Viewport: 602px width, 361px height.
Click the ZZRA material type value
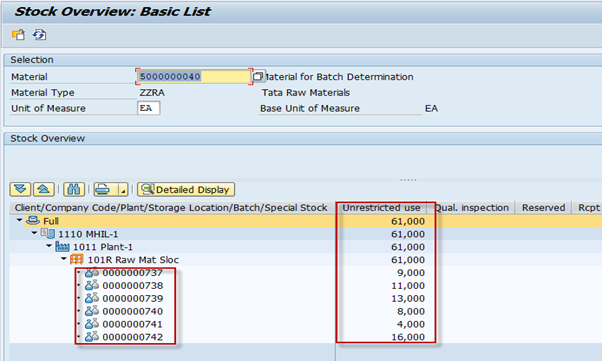point(152,93)
